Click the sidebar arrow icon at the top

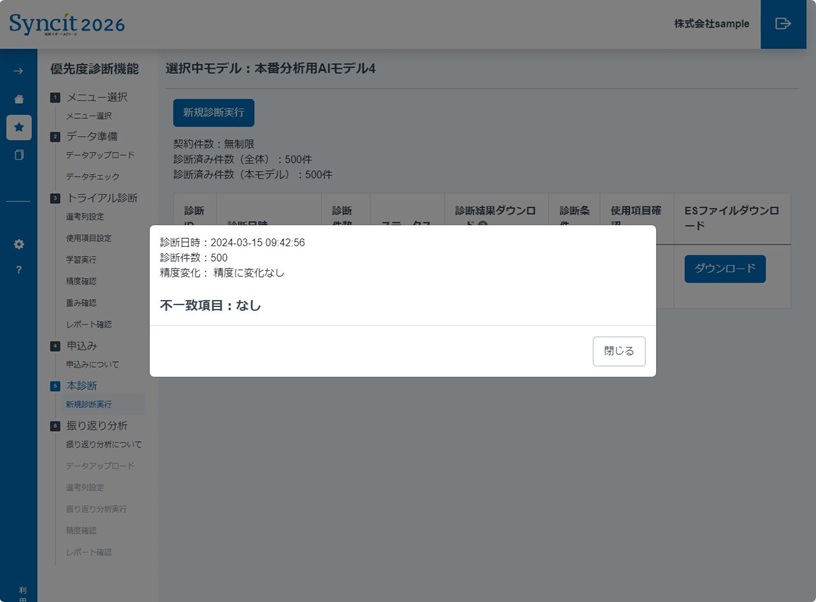click(19, 72)
